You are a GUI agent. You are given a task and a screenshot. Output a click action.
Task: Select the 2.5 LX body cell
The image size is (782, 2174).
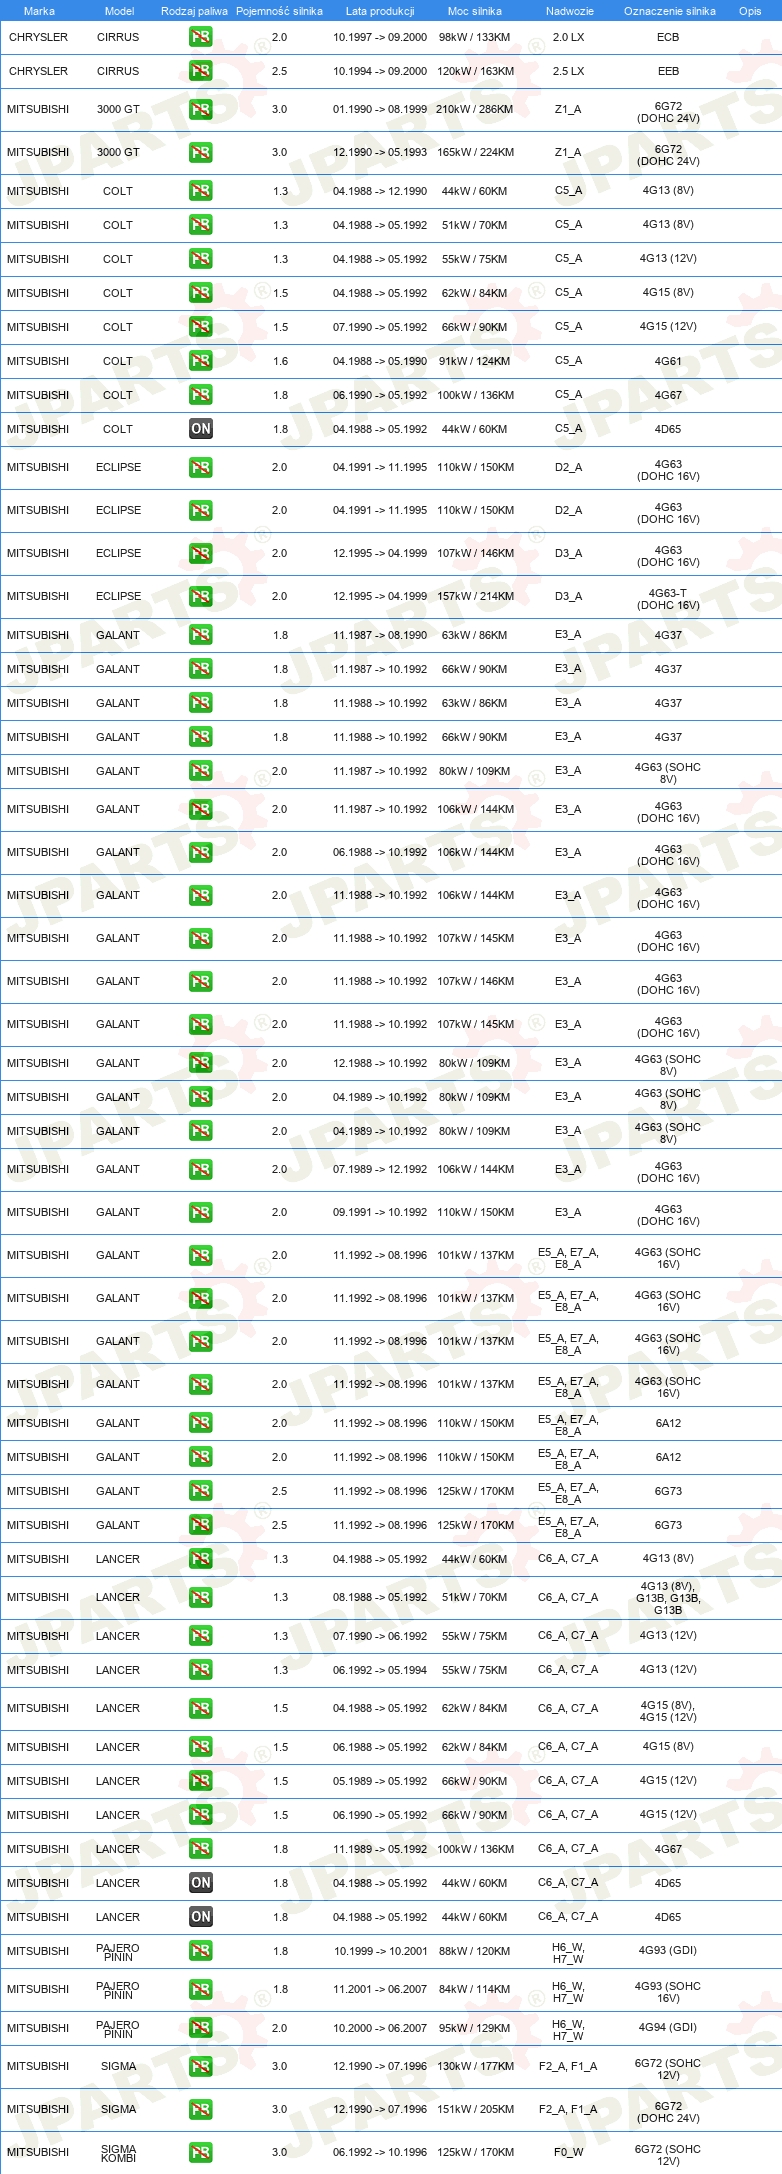[568, 71]
